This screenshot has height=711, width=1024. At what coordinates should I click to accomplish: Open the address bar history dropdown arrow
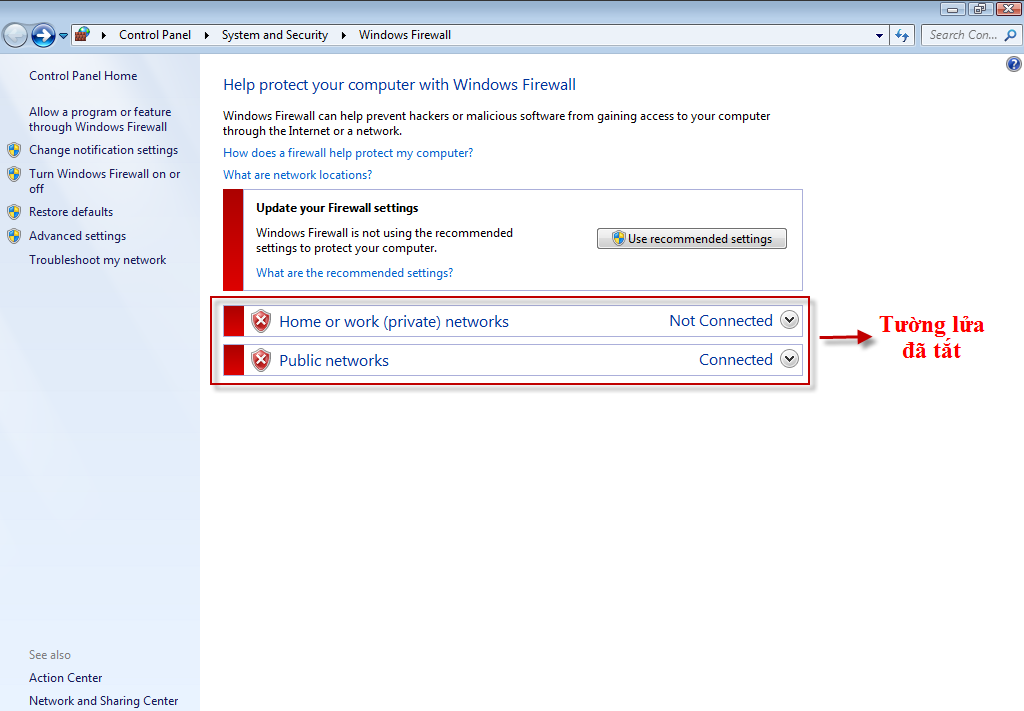pos(879,36)
